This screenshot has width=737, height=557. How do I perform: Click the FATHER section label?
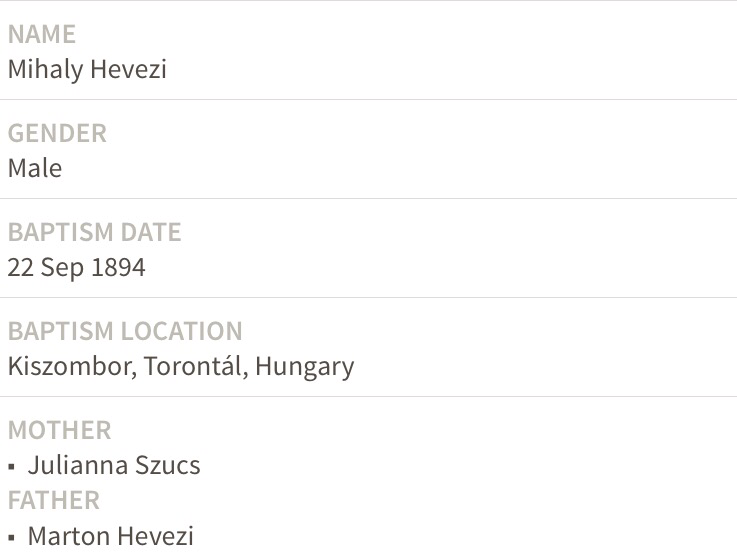pos(54,501)
